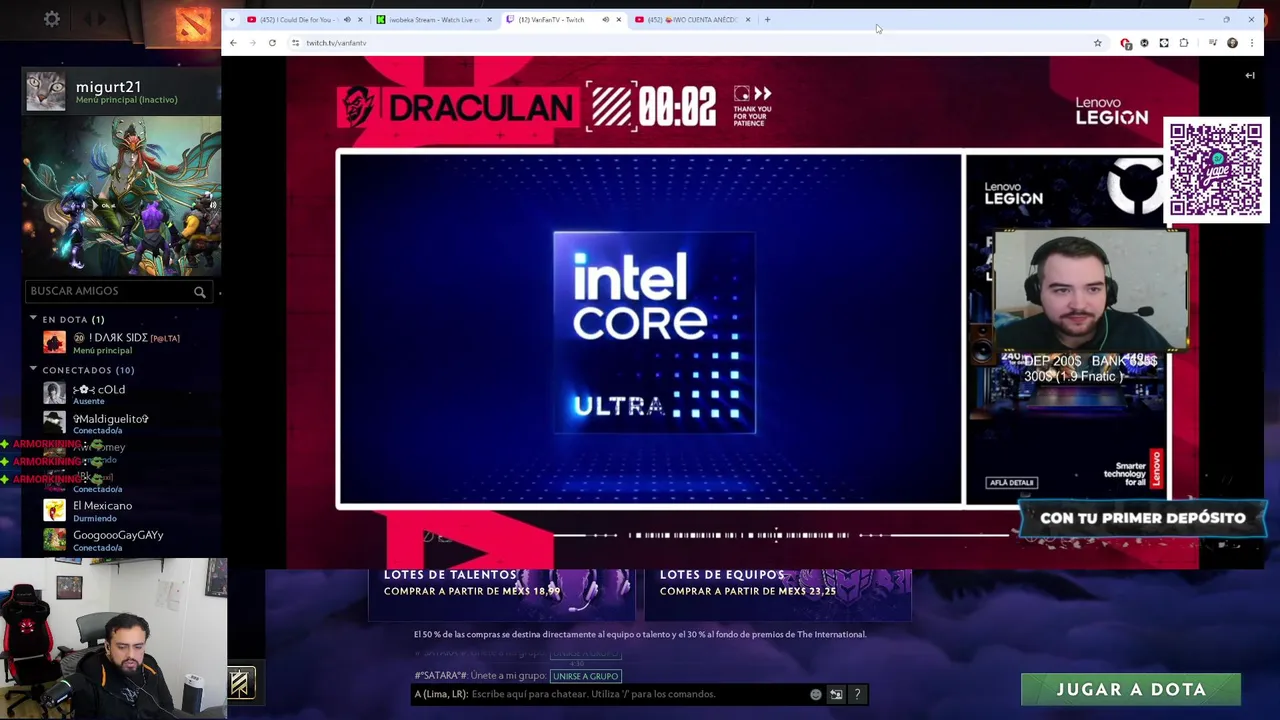The image size is (1280, 720).
Task: Collapse the EN DOTA friends group
Action: [x=33, y=319]
